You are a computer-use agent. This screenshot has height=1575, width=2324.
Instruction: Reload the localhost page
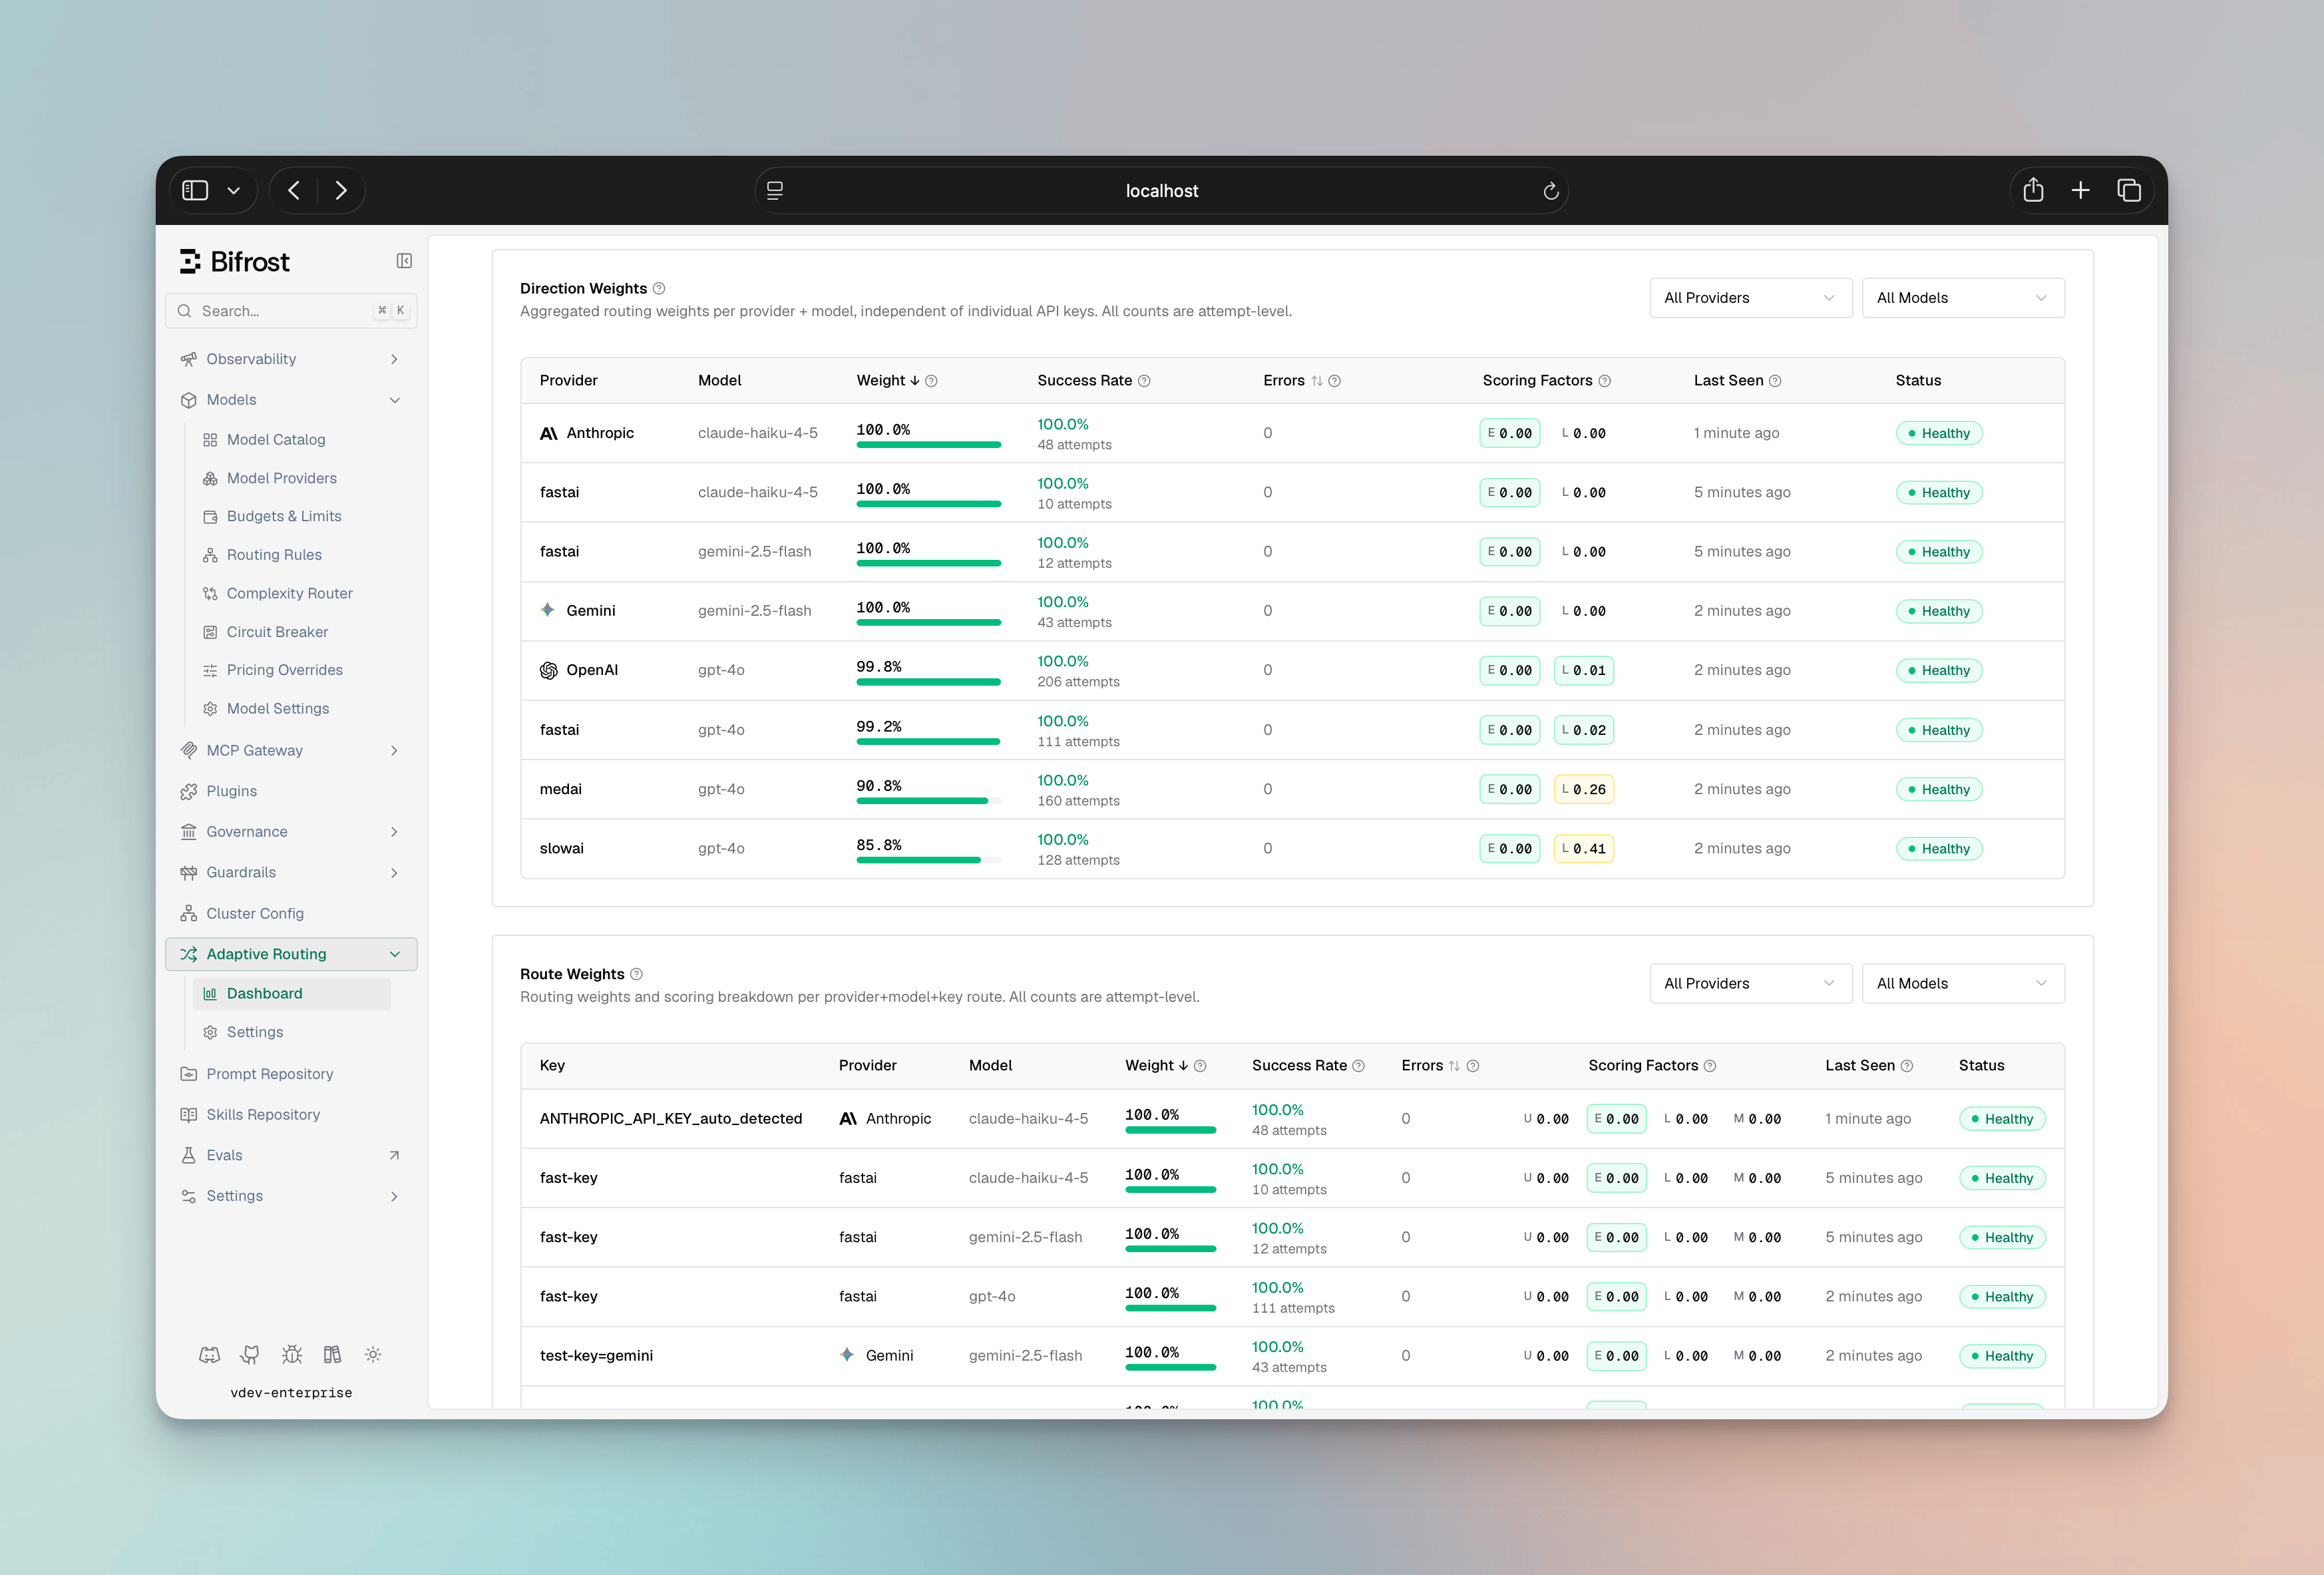[x=1551, y=191]
